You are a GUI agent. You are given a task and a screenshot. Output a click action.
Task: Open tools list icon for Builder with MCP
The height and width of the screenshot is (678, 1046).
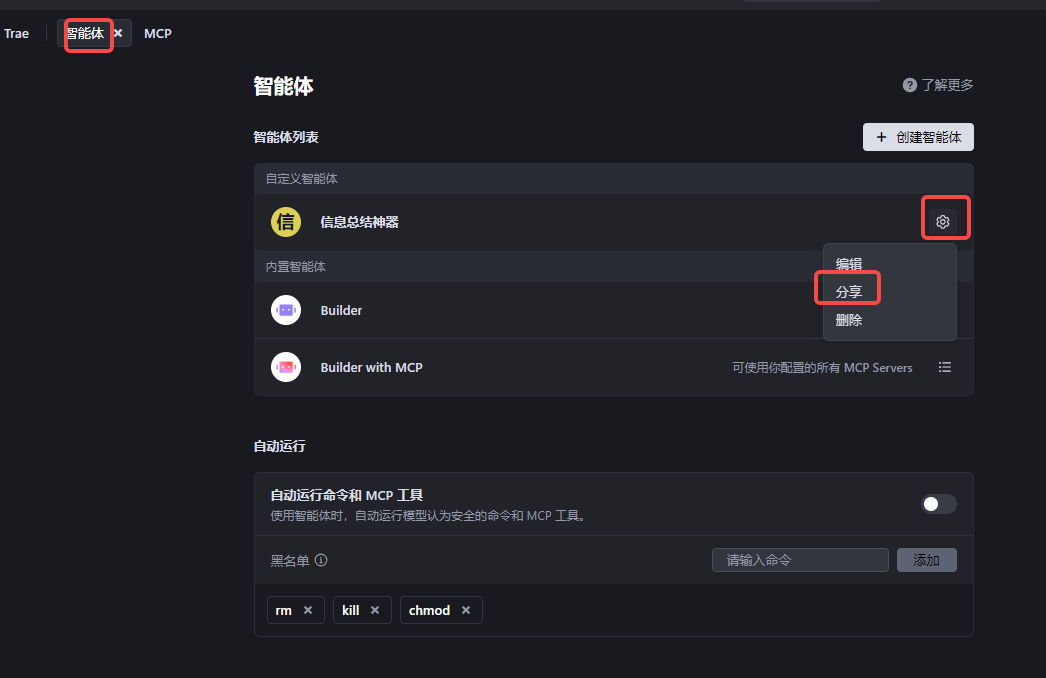(945, 367)
